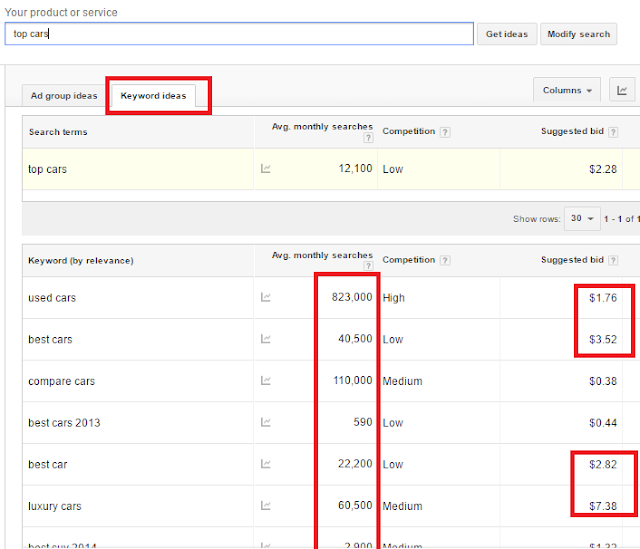Open trend chart icon for used cars

tap(266, 298)
